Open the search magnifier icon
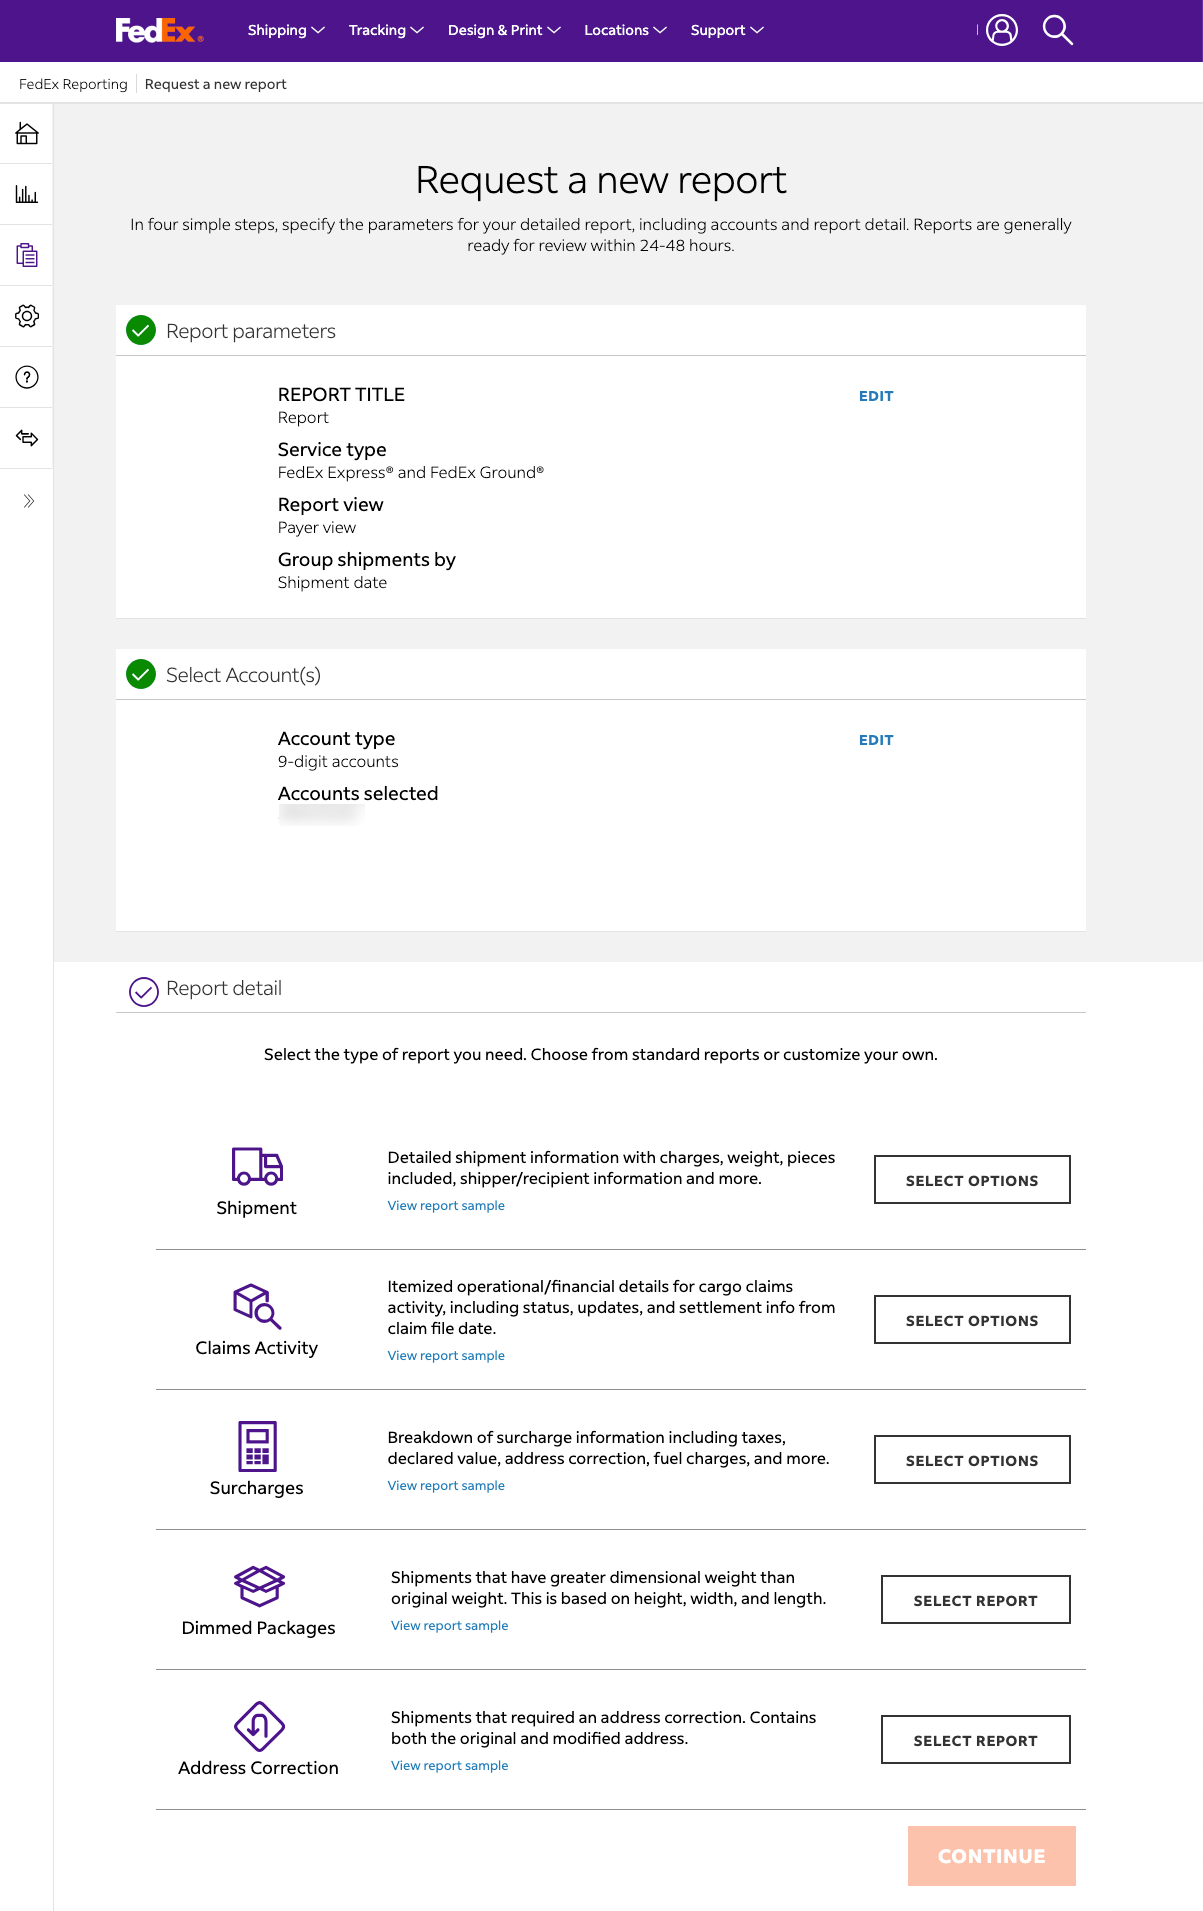Viewport: 1203px width, 1911px height. pyautogui.click(x=1057, y=30)
